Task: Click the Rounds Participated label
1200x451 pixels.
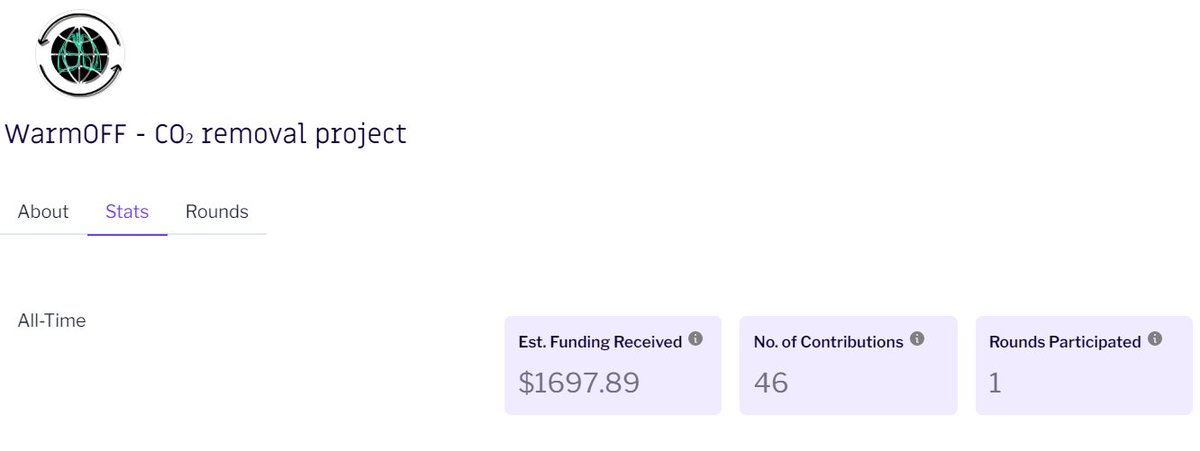Action: (1065, 342)
